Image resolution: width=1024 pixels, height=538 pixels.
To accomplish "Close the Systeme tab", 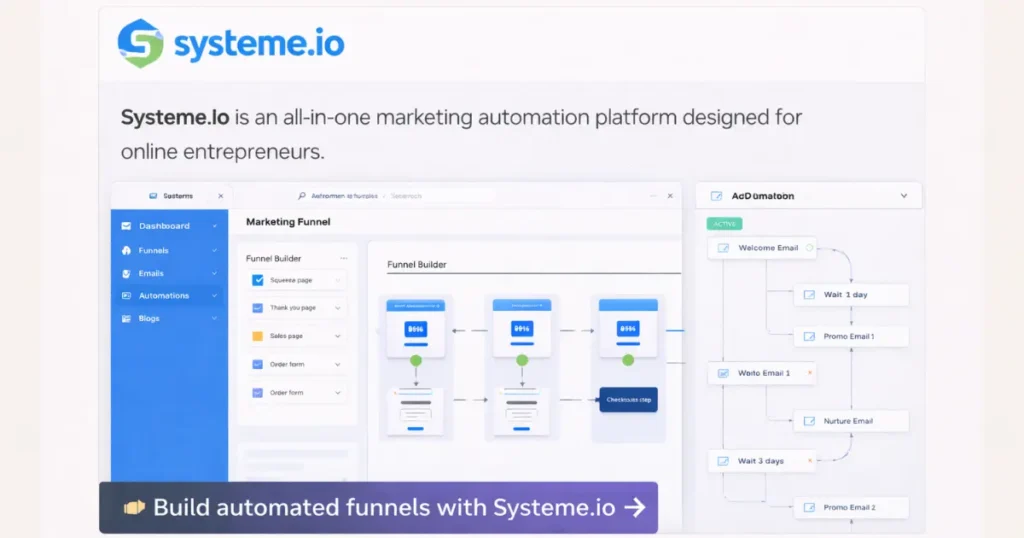I will 221,196.
